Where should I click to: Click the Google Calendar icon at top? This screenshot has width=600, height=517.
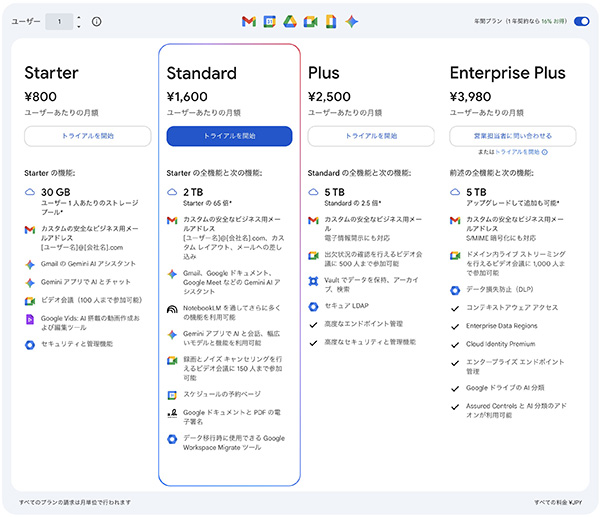coord(269,21)
